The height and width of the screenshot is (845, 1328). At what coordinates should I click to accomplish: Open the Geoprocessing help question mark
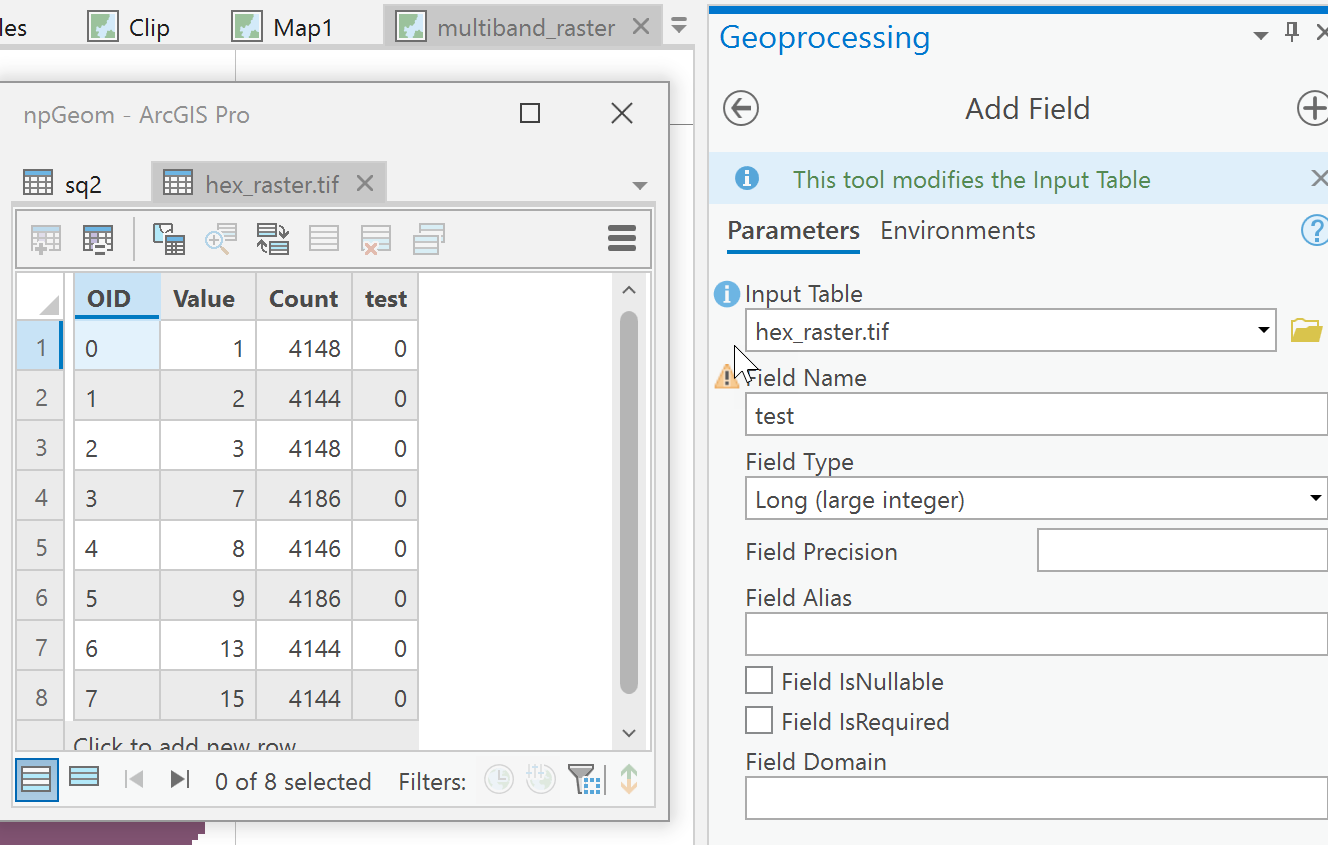pos(1313,231)
